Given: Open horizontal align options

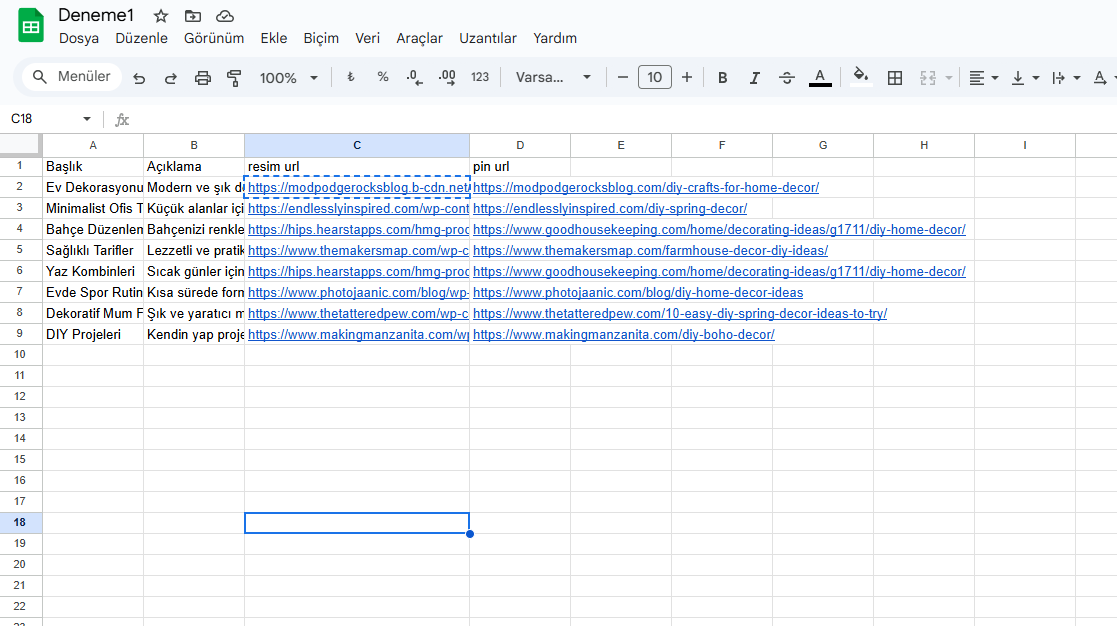Looking at the screenshot, I should click(x=984, y=78).
